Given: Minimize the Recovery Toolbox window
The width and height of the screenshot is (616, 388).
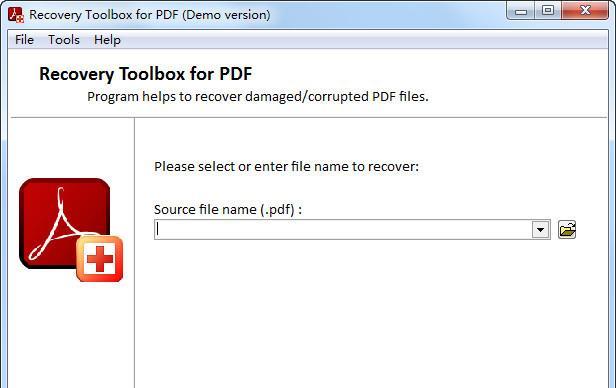Looking at the screenshot, I should point(521,11).
